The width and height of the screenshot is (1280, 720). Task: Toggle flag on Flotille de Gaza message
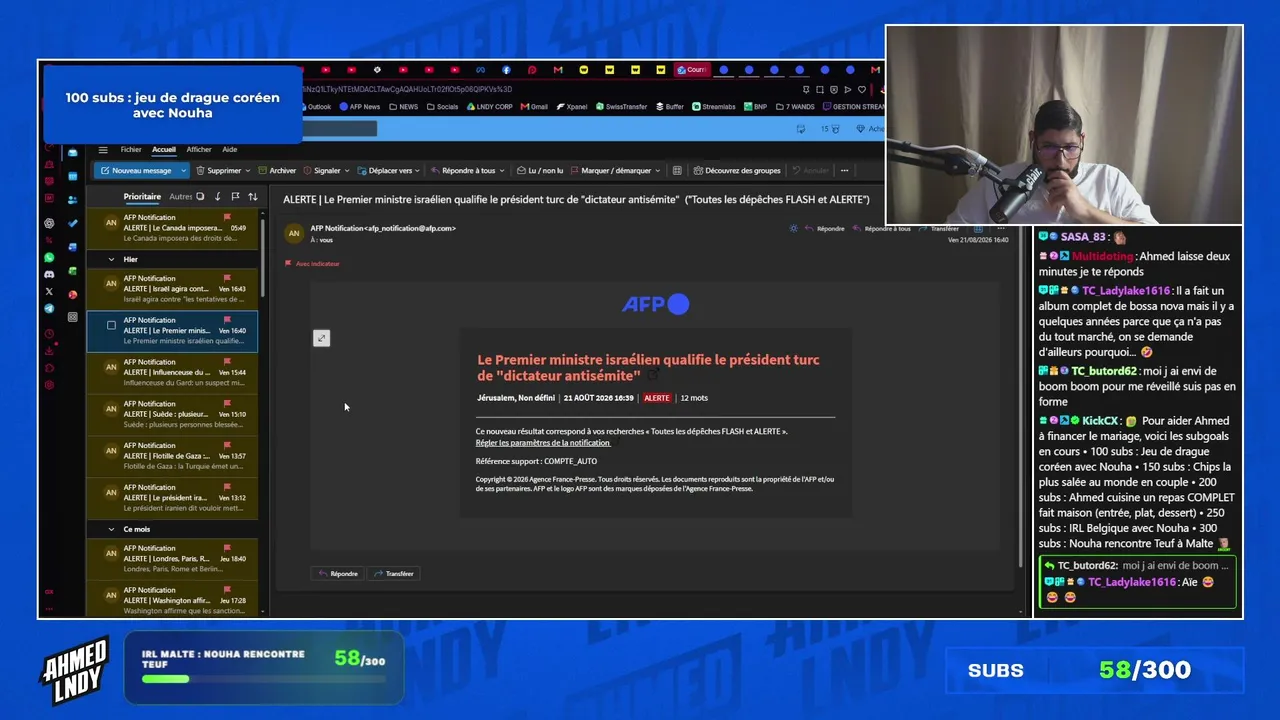click(x=227, y=446)
